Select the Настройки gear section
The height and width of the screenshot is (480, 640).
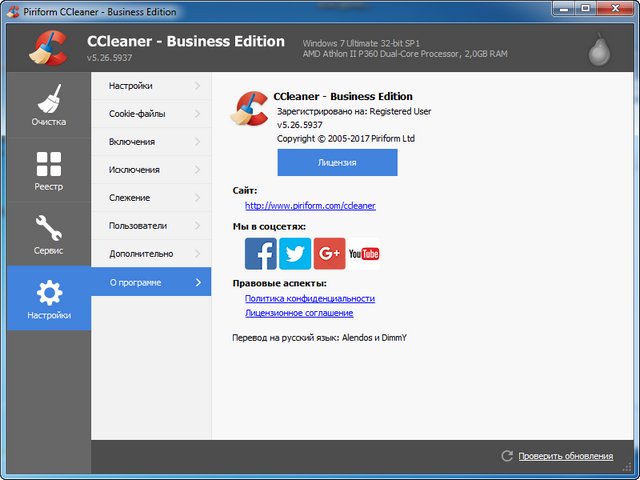[x=49, y=298]
